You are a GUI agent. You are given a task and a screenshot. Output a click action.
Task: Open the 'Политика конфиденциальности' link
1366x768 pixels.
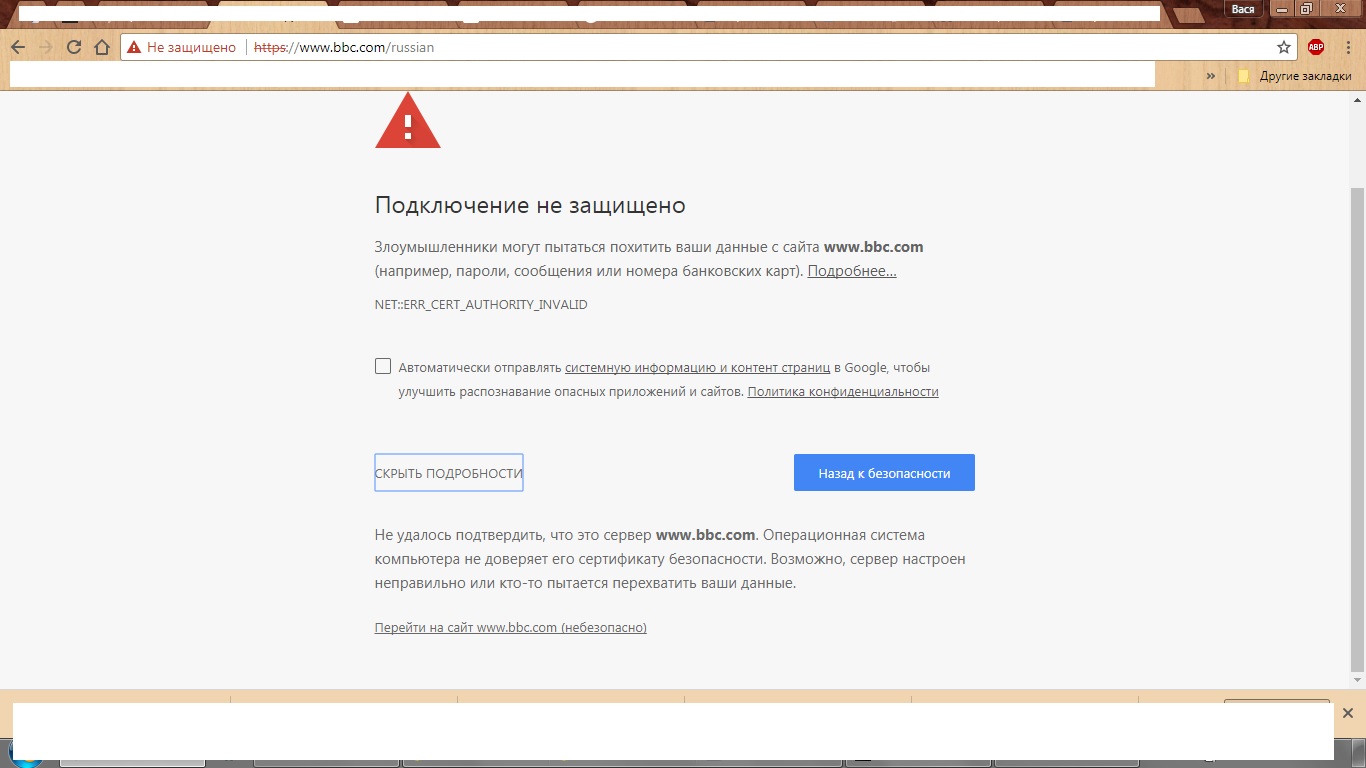[843, 392]
